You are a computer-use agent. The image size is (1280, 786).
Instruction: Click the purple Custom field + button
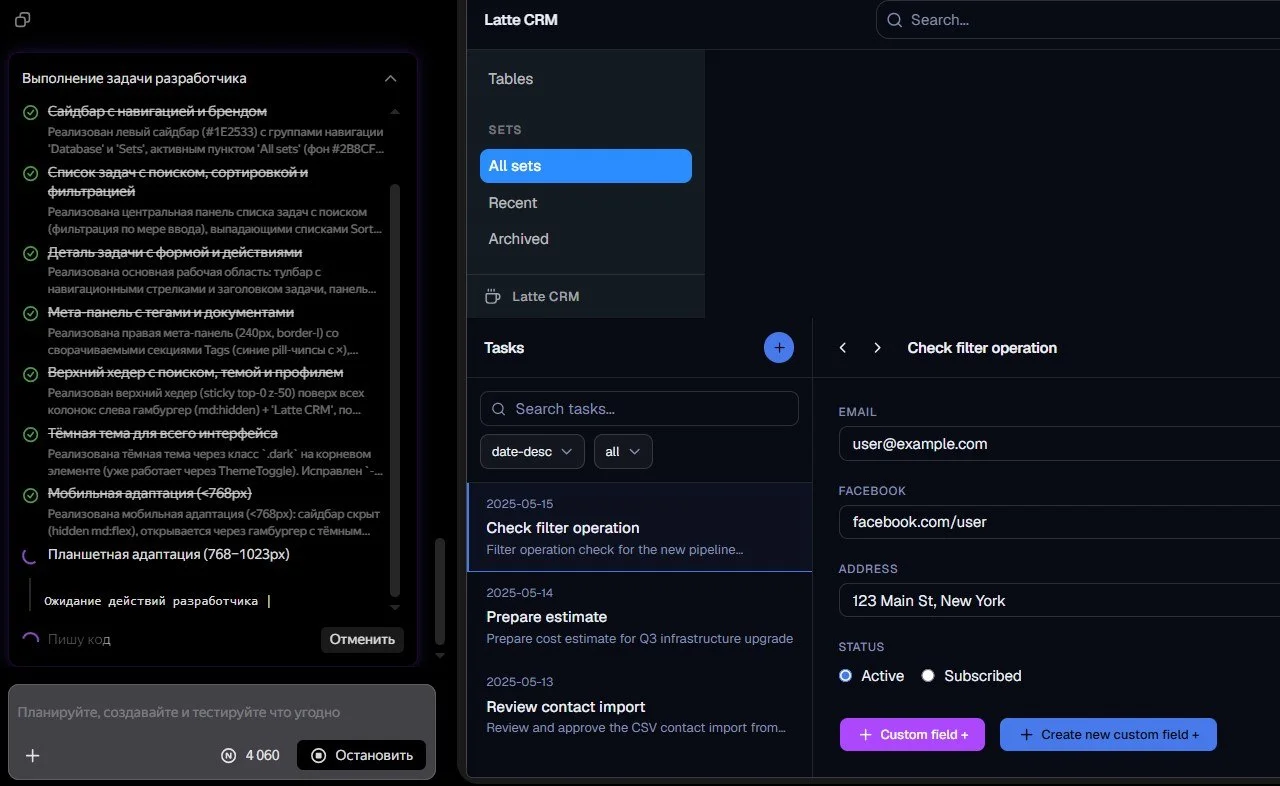(x=912, y=734)
